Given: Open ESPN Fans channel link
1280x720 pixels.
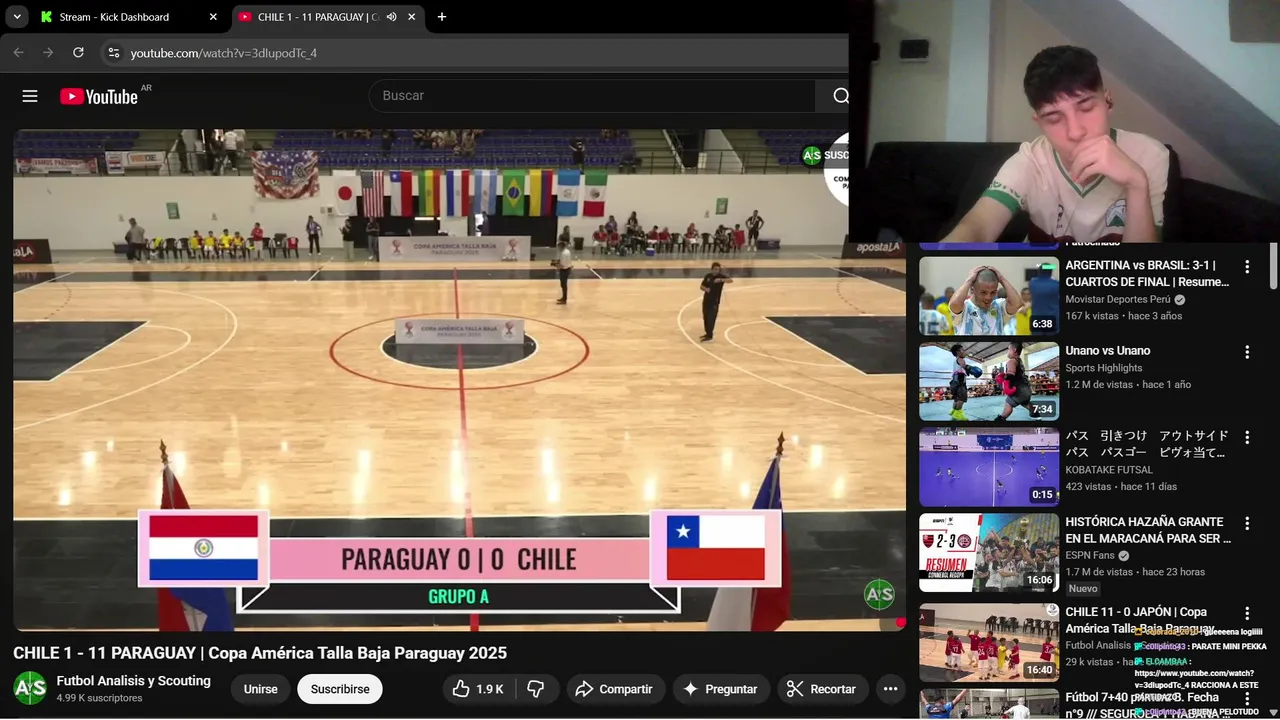Looking at the screenshot, I should [x=1090, y=555].
